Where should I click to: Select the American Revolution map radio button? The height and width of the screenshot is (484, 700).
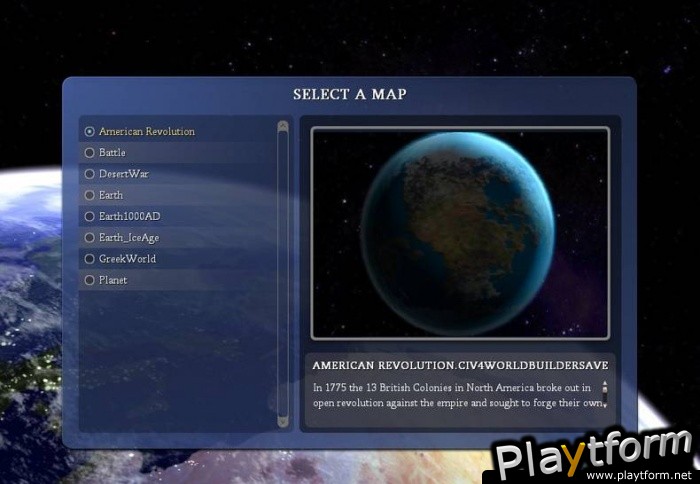[x=89, y=131]
